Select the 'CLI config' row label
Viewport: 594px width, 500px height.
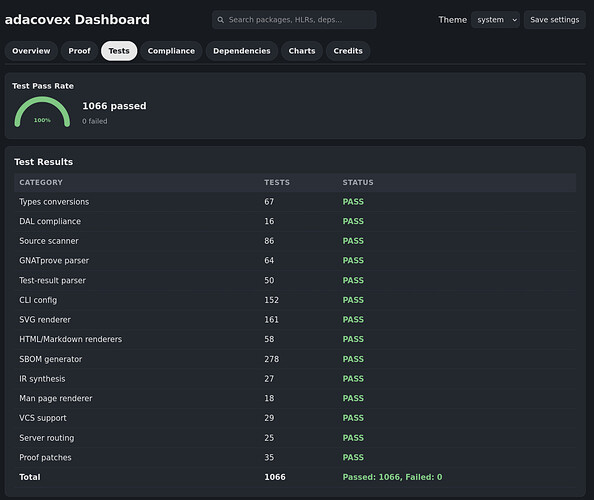pyautogui.click(x=38, y=300)
